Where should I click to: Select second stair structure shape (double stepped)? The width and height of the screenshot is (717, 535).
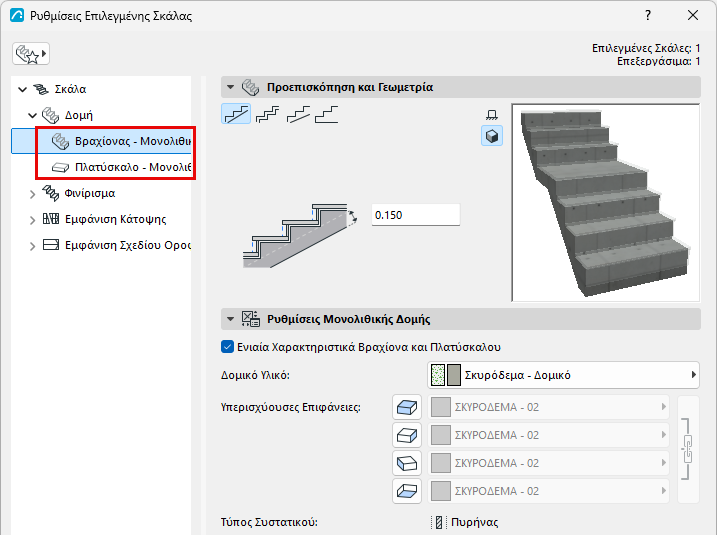tap(268, 114)
